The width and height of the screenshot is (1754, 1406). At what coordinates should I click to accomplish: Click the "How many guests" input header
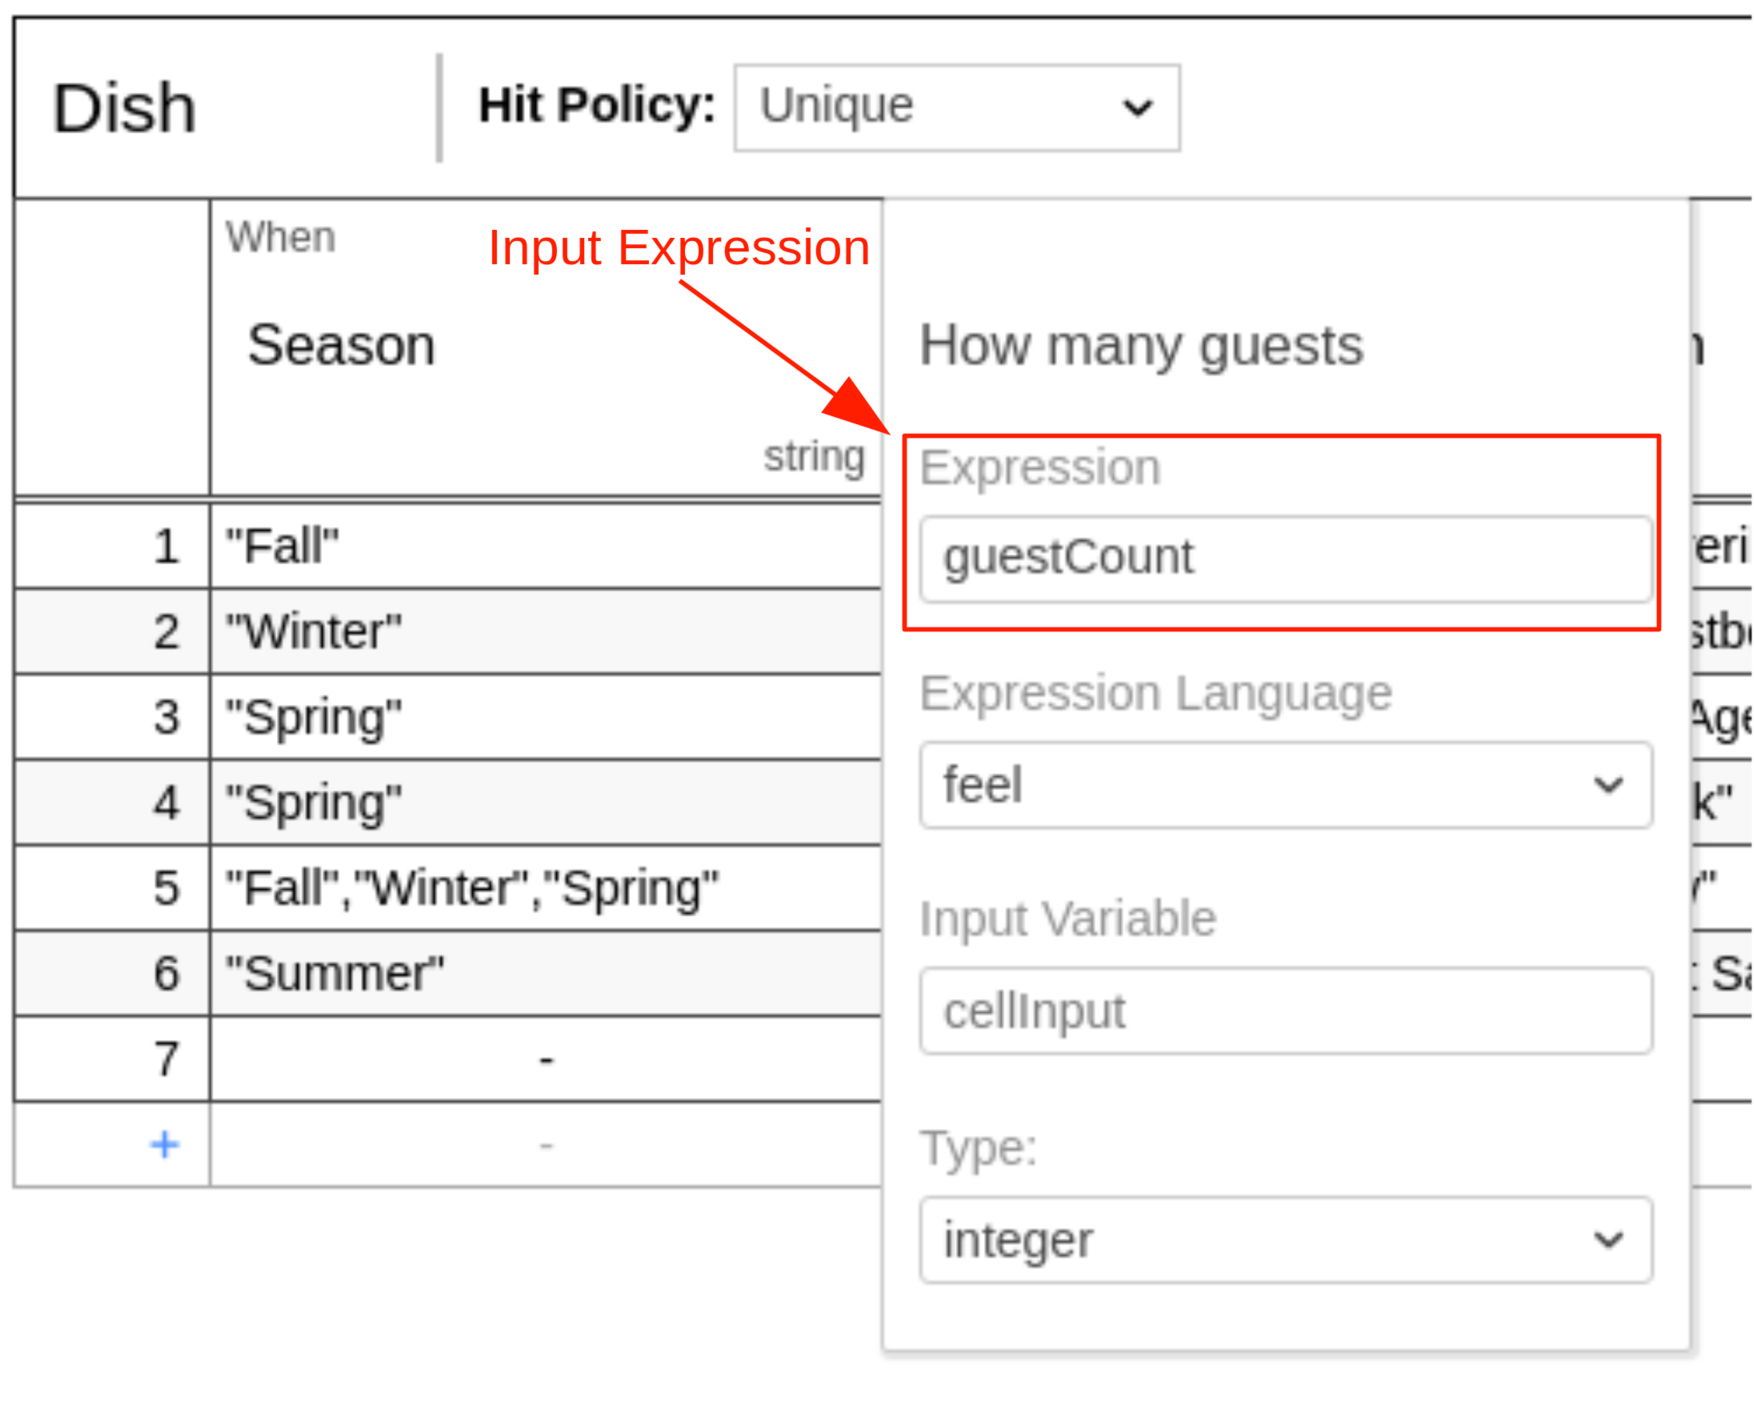pos(1140,345)
